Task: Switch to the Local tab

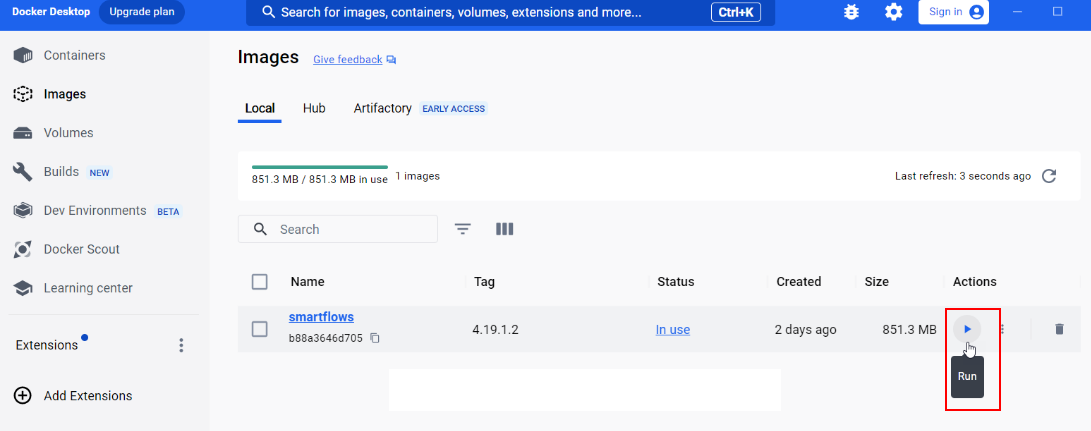Action: pyautogui.click(x=260, y=109)
